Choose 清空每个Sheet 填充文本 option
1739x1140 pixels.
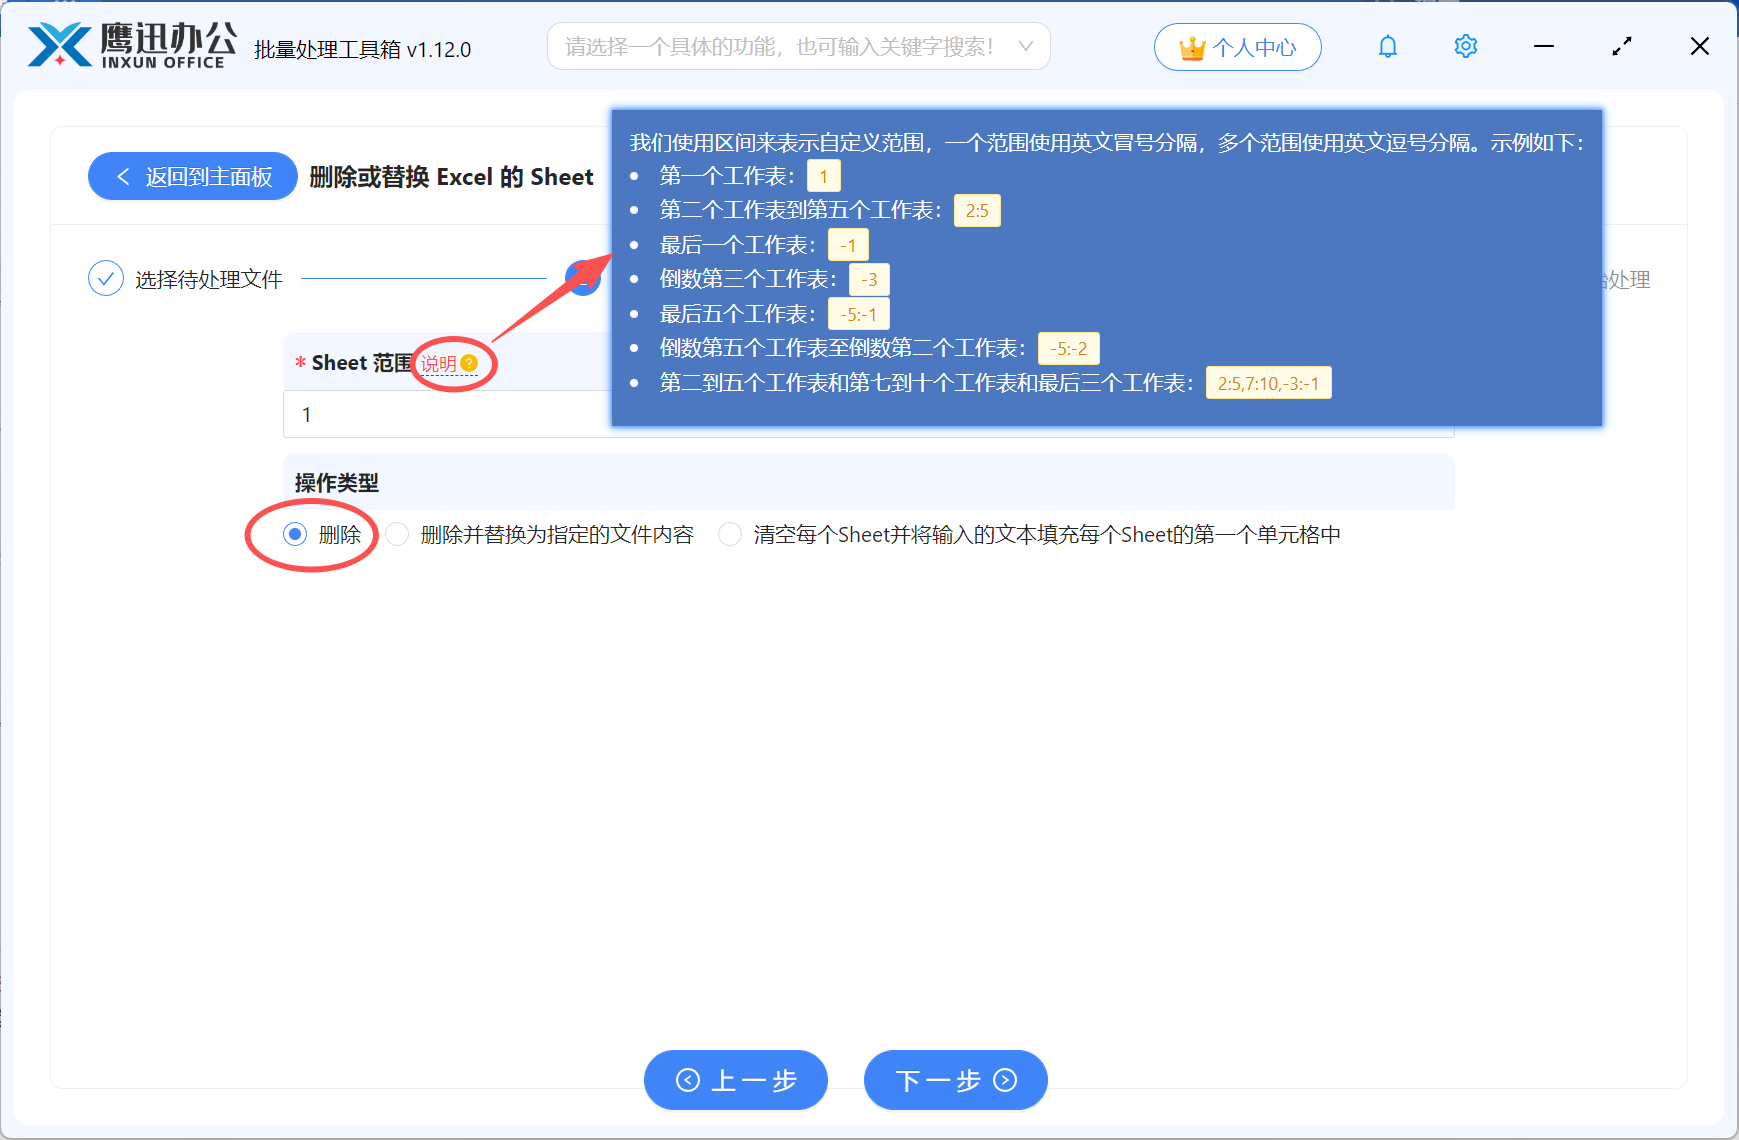(730, 534)
